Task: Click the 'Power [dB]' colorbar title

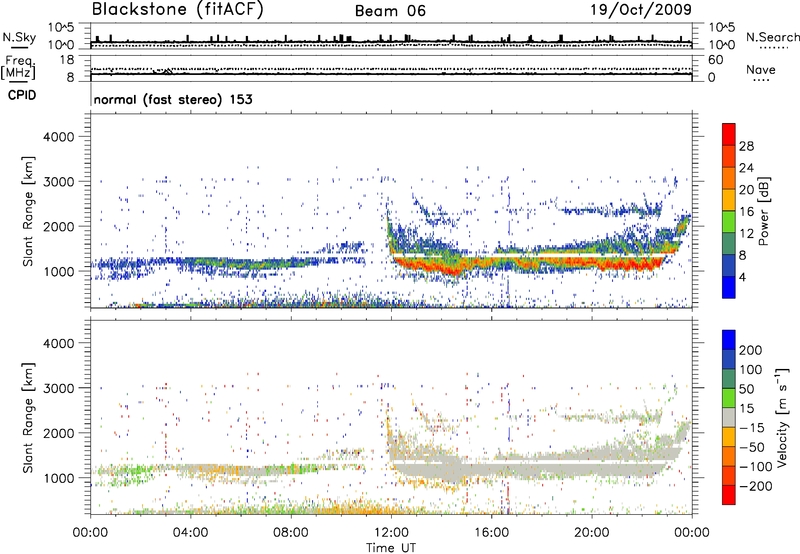Action: click(x=763, y=212)
